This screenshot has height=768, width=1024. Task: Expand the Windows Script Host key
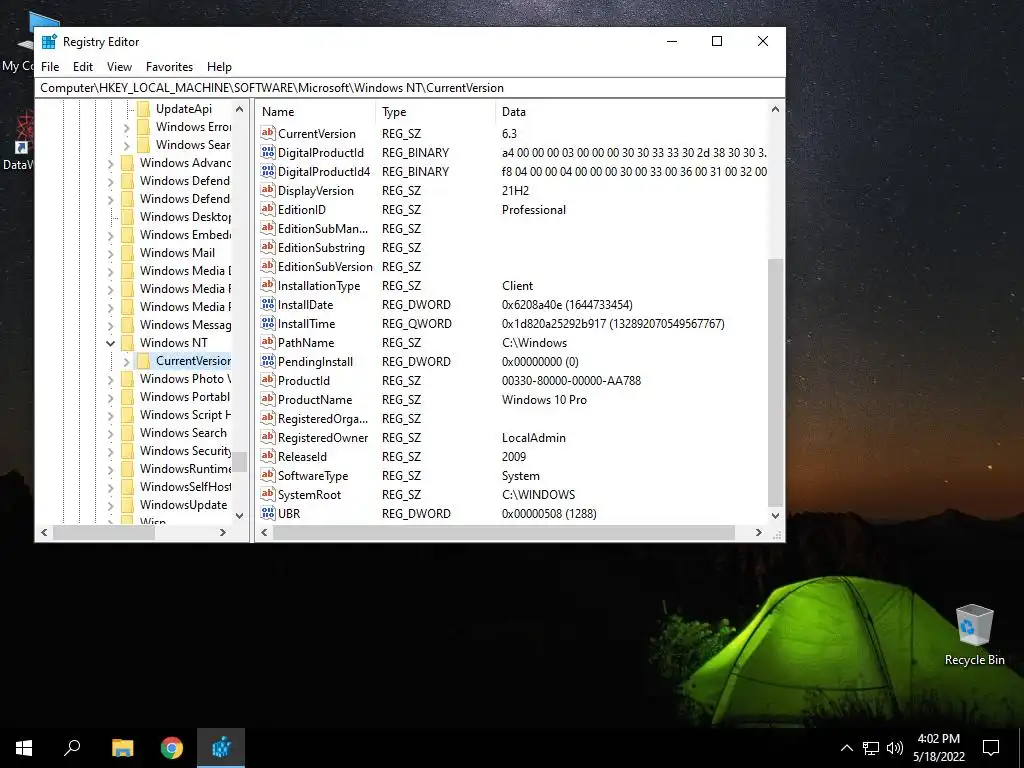tap(110, 415)
